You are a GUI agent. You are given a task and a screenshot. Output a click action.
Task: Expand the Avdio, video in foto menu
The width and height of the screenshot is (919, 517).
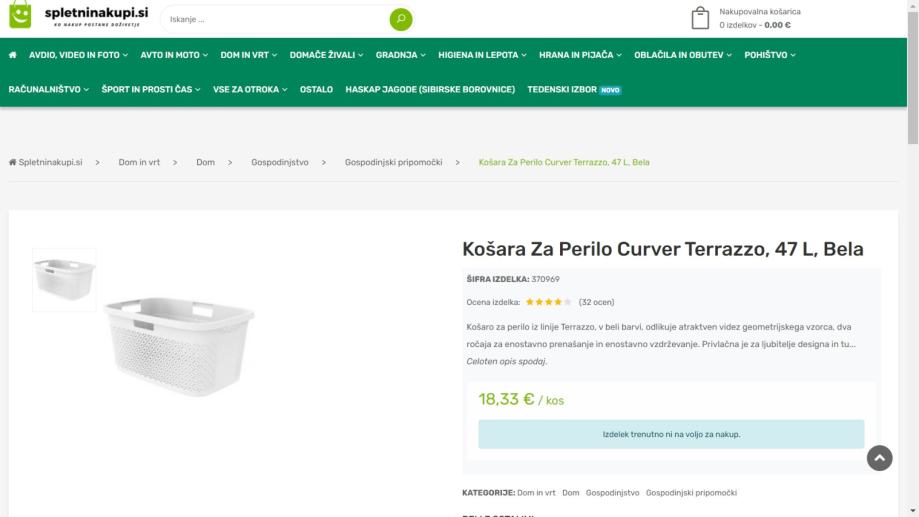click(78, 55)
